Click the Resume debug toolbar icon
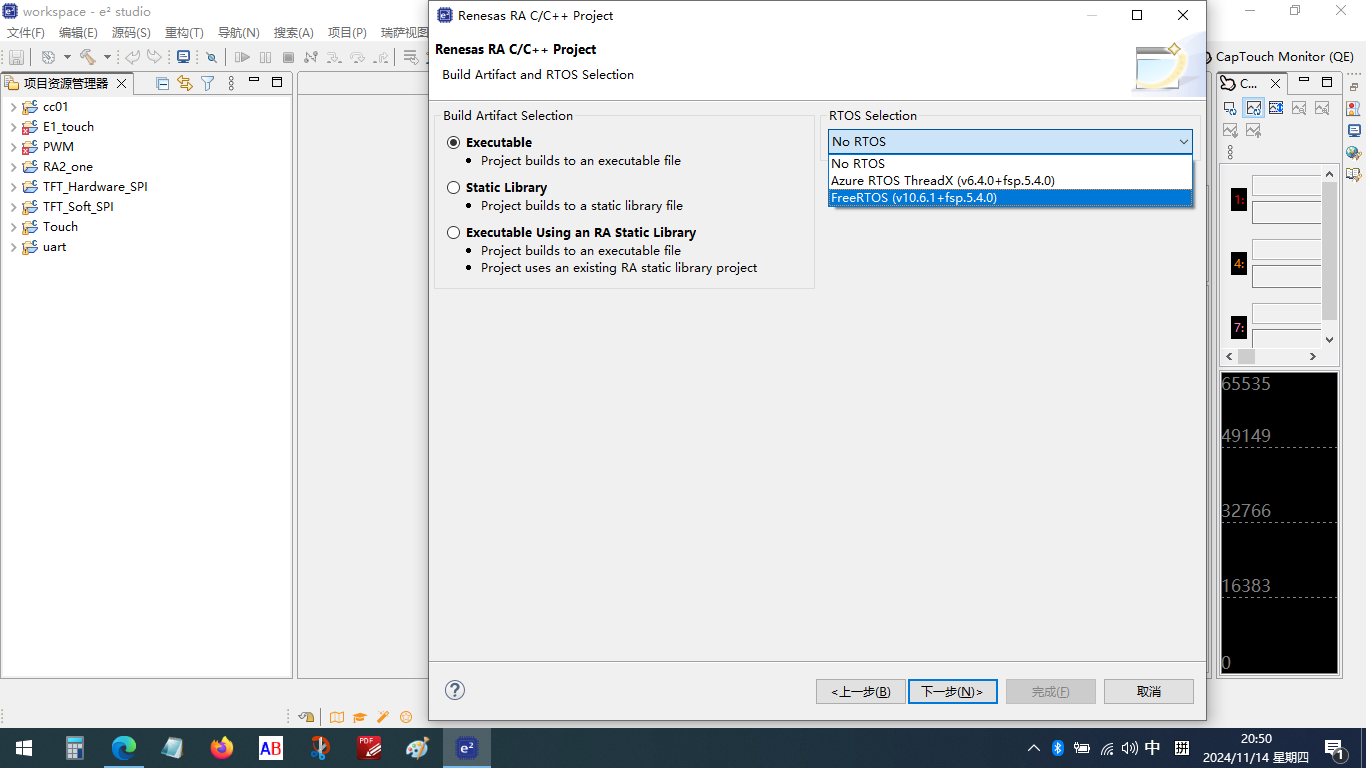Viewport: 1366px width, 768px height. tap(242, 58)
